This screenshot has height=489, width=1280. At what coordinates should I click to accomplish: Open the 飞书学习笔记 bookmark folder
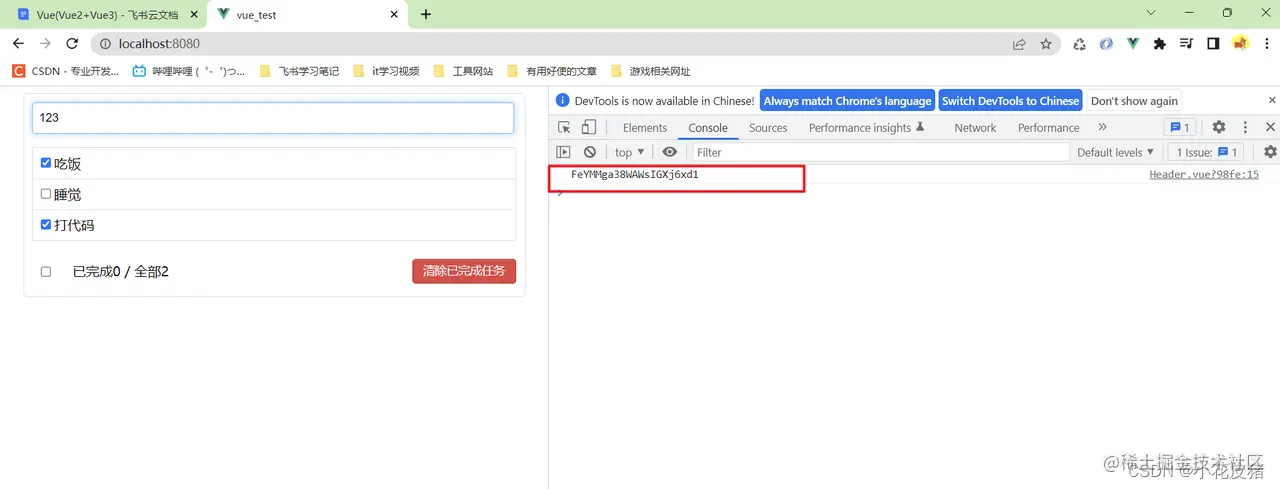point(298,71)
